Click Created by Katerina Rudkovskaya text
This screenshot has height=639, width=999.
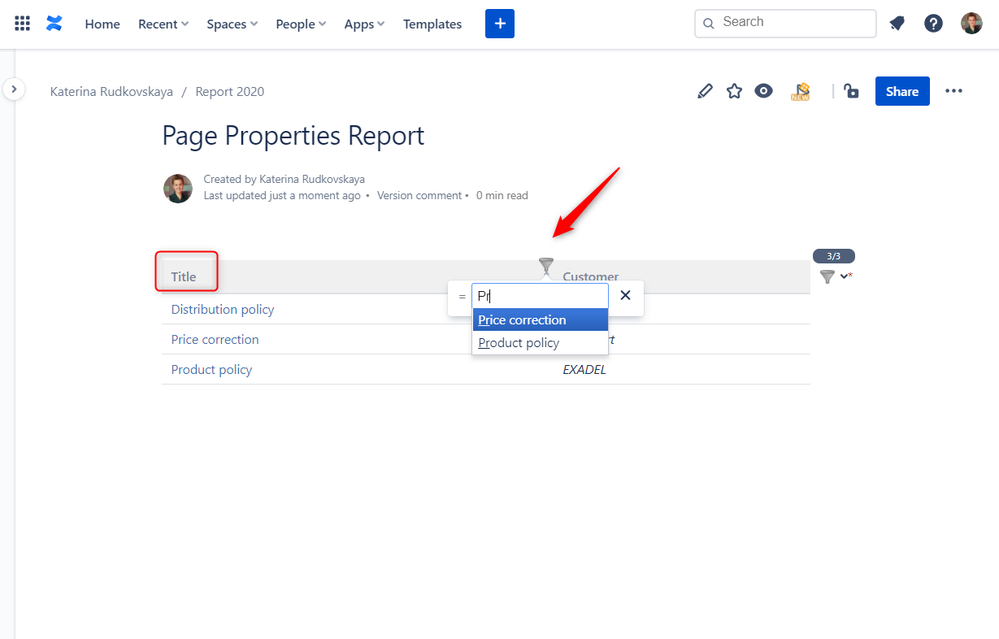point(284,179)
